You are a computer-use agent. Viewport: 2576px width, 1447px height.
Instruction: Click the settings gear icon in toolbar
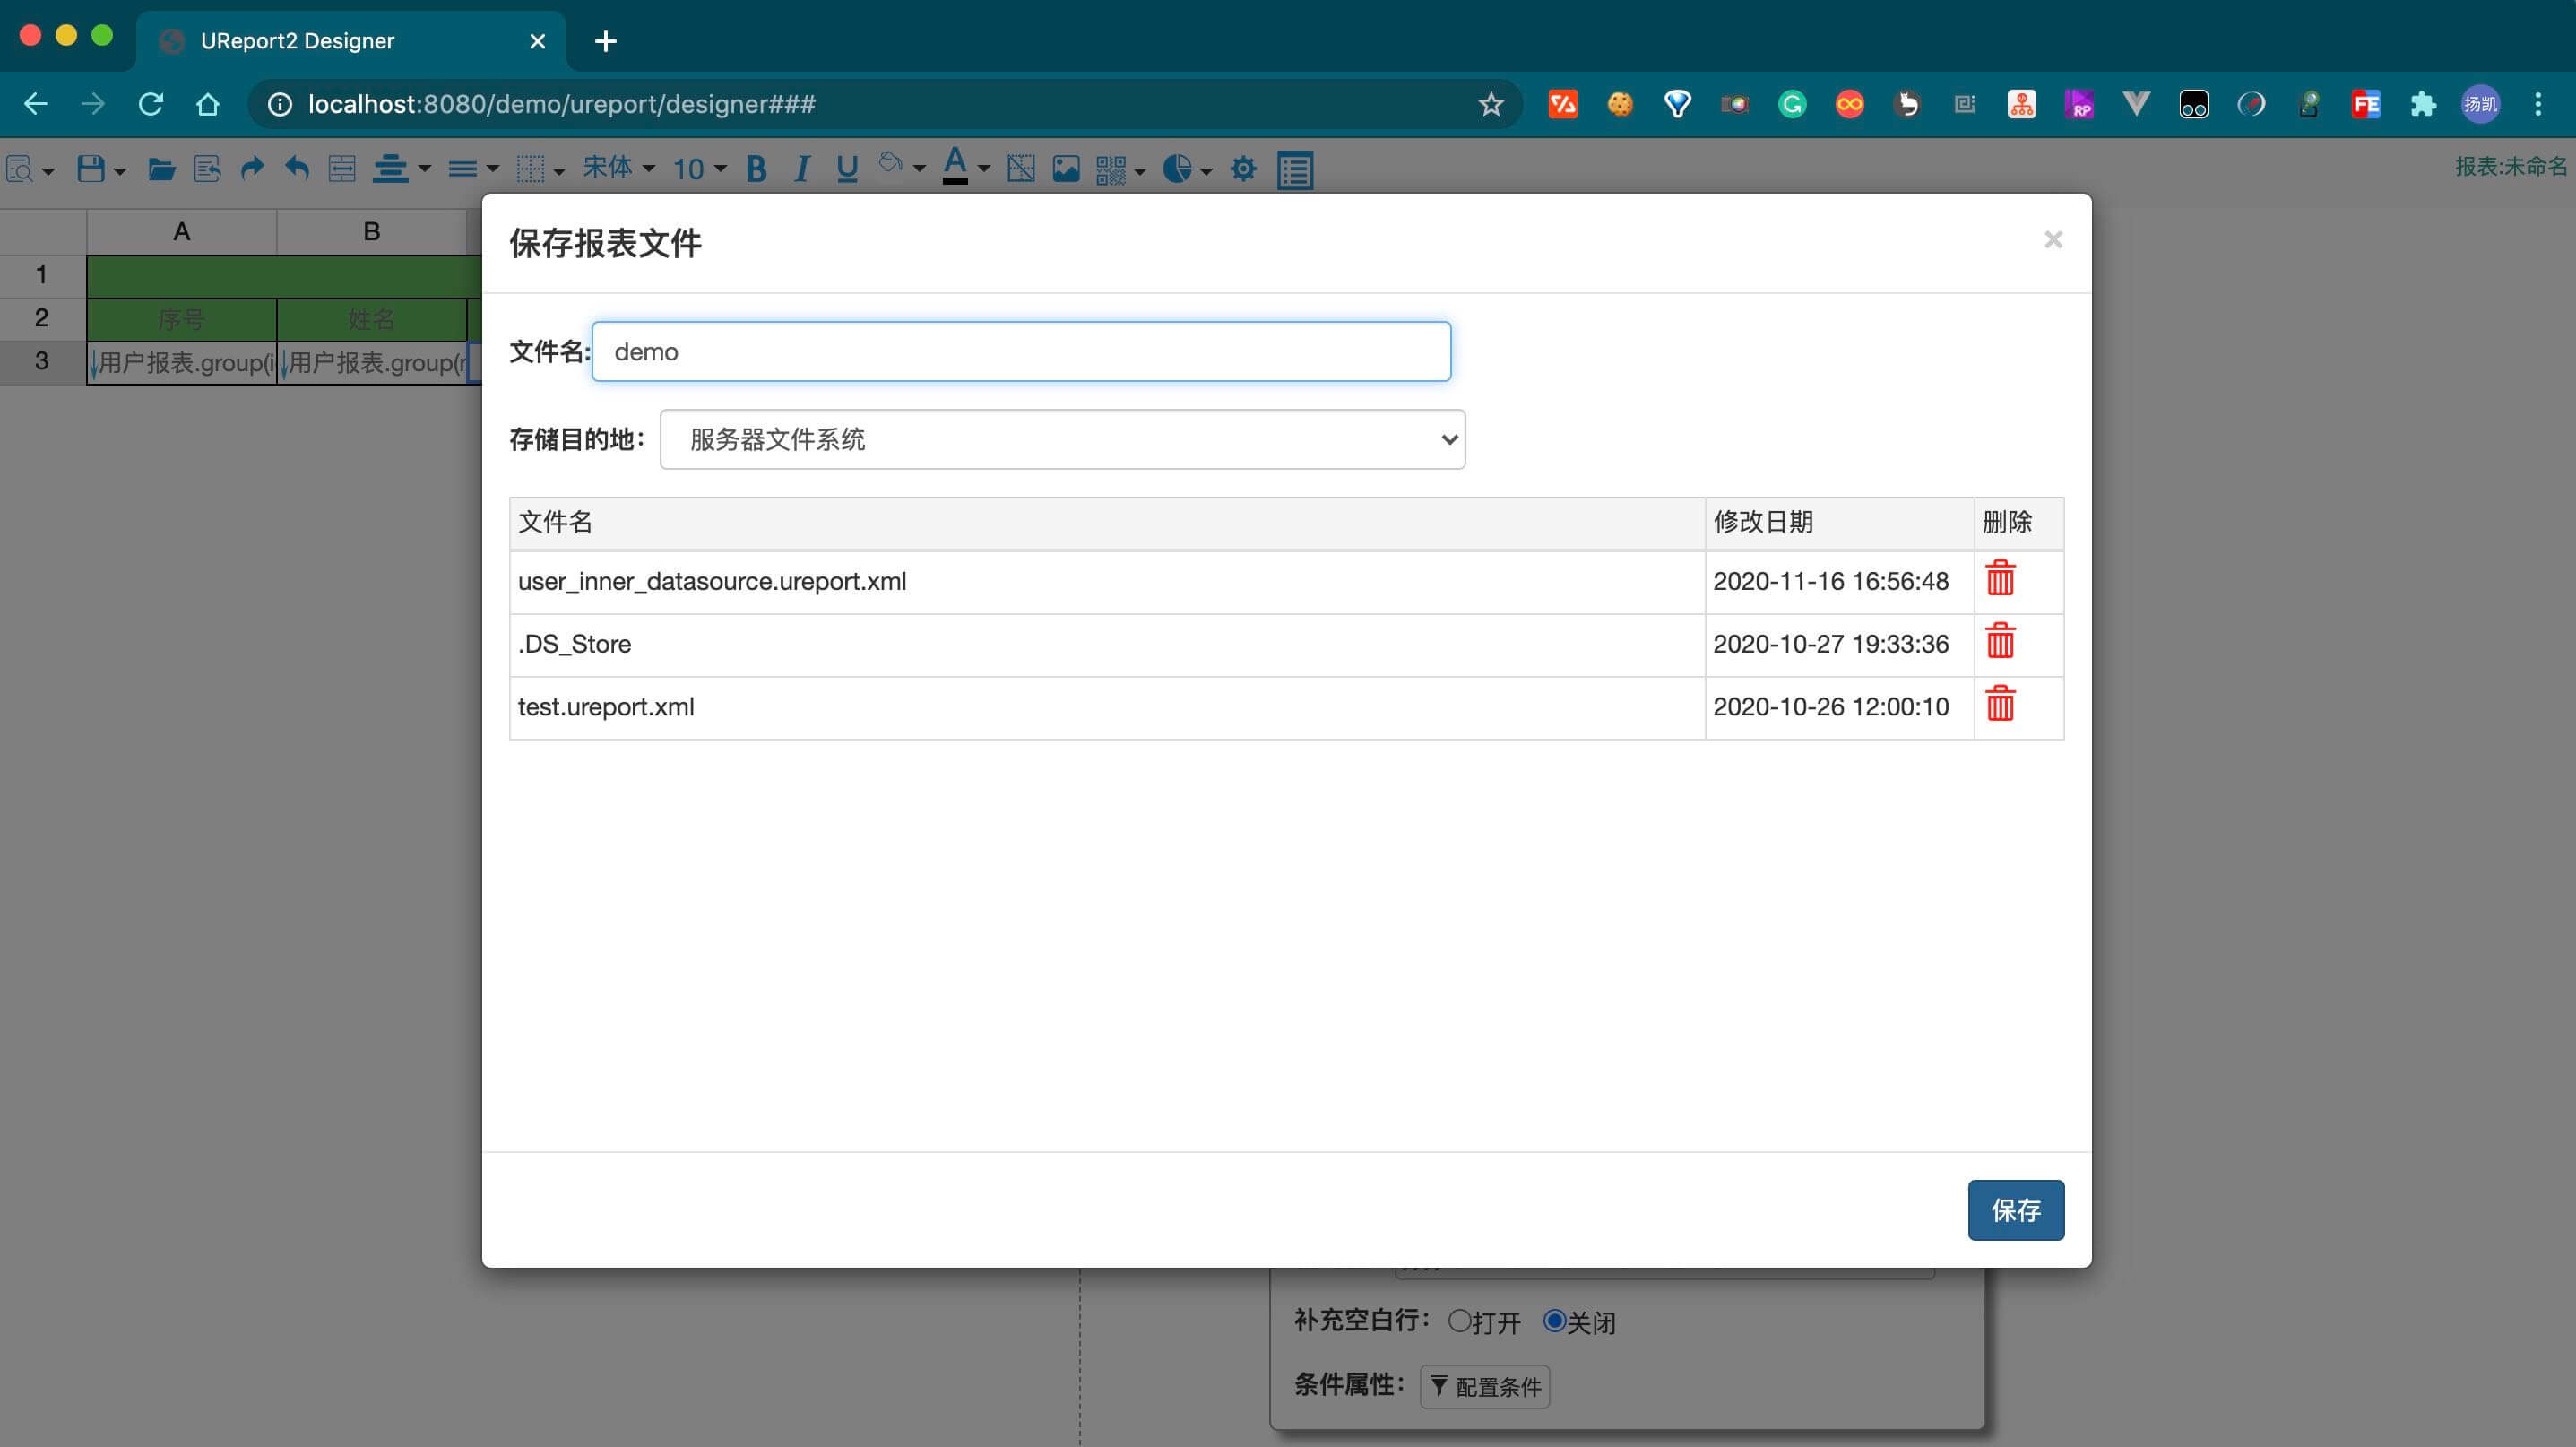point(1243,169)
